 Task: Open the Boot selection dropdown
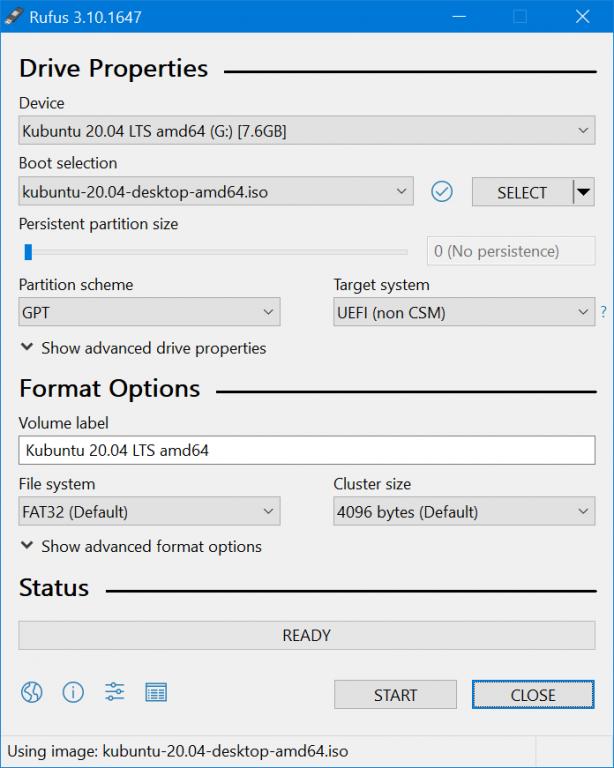pos(215,191)
